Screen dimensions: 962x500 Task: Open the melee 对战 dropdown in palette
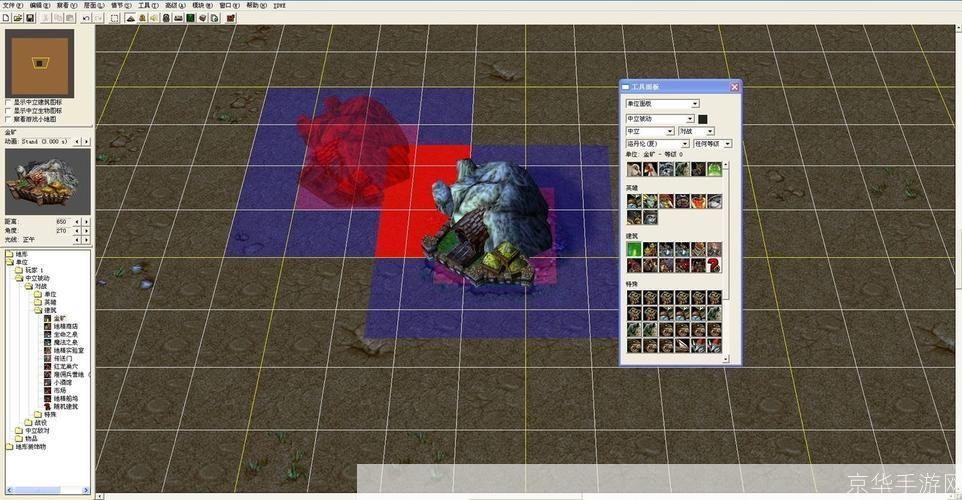pos(696,131)
